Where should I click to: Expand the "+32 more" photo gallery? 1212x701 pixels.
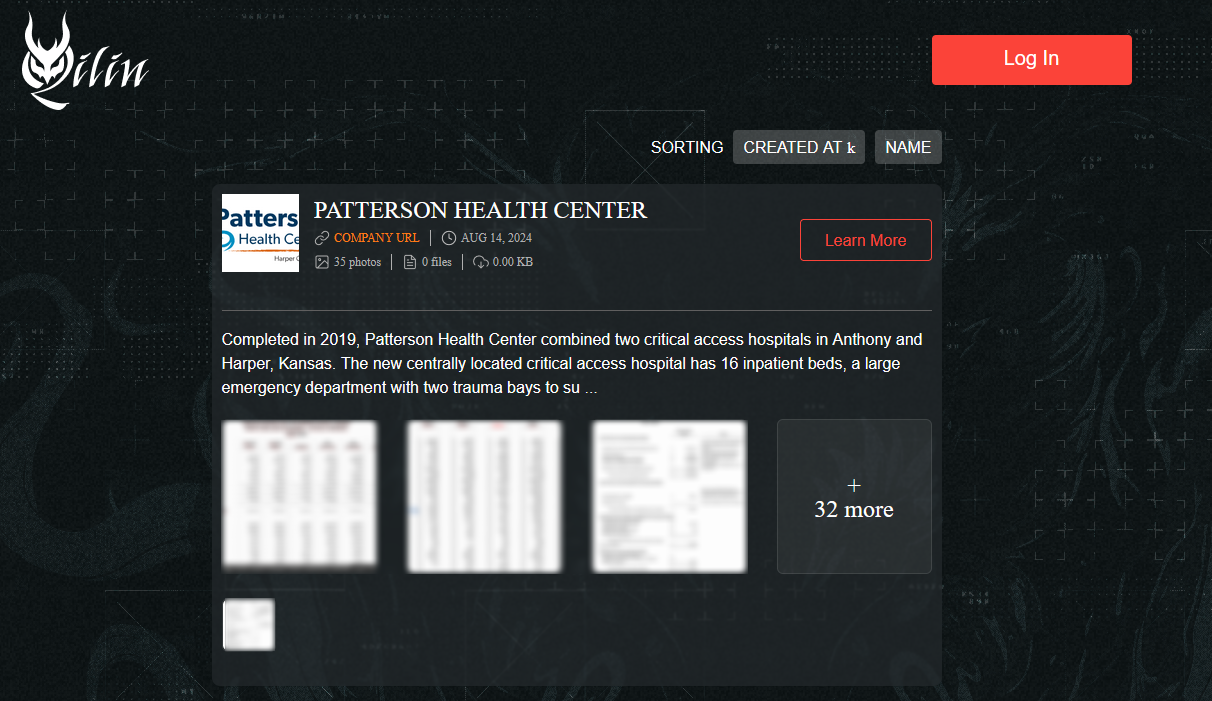point(854,497)
